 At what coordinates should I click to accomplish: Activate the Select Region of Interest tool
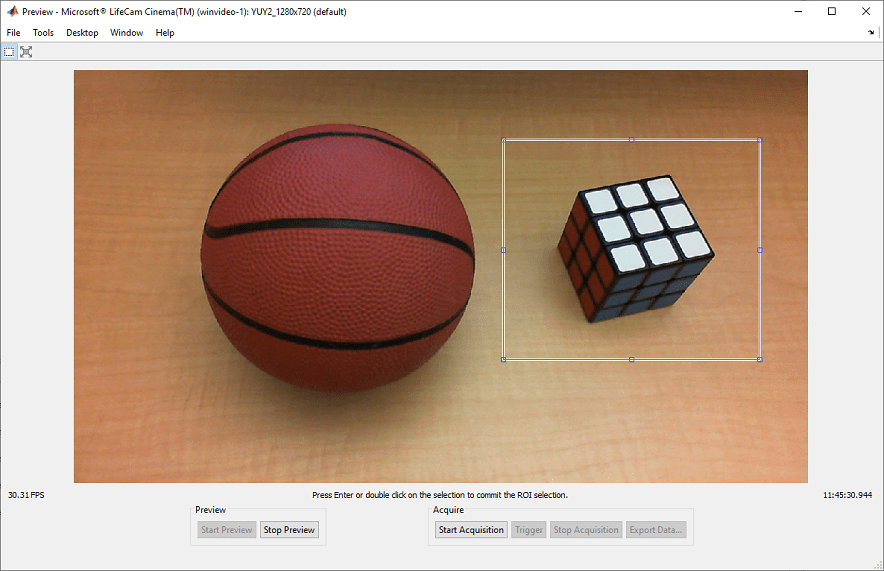[9, 52]
